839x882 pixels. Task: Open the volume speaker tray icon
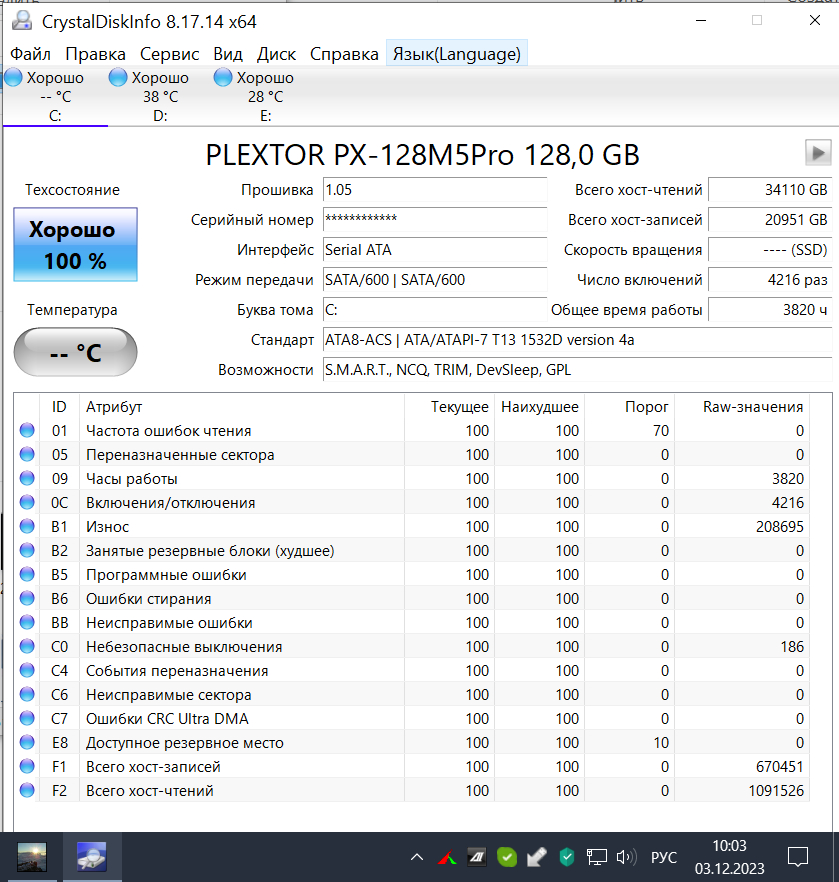pyautogui.click(x=626, y=857)
